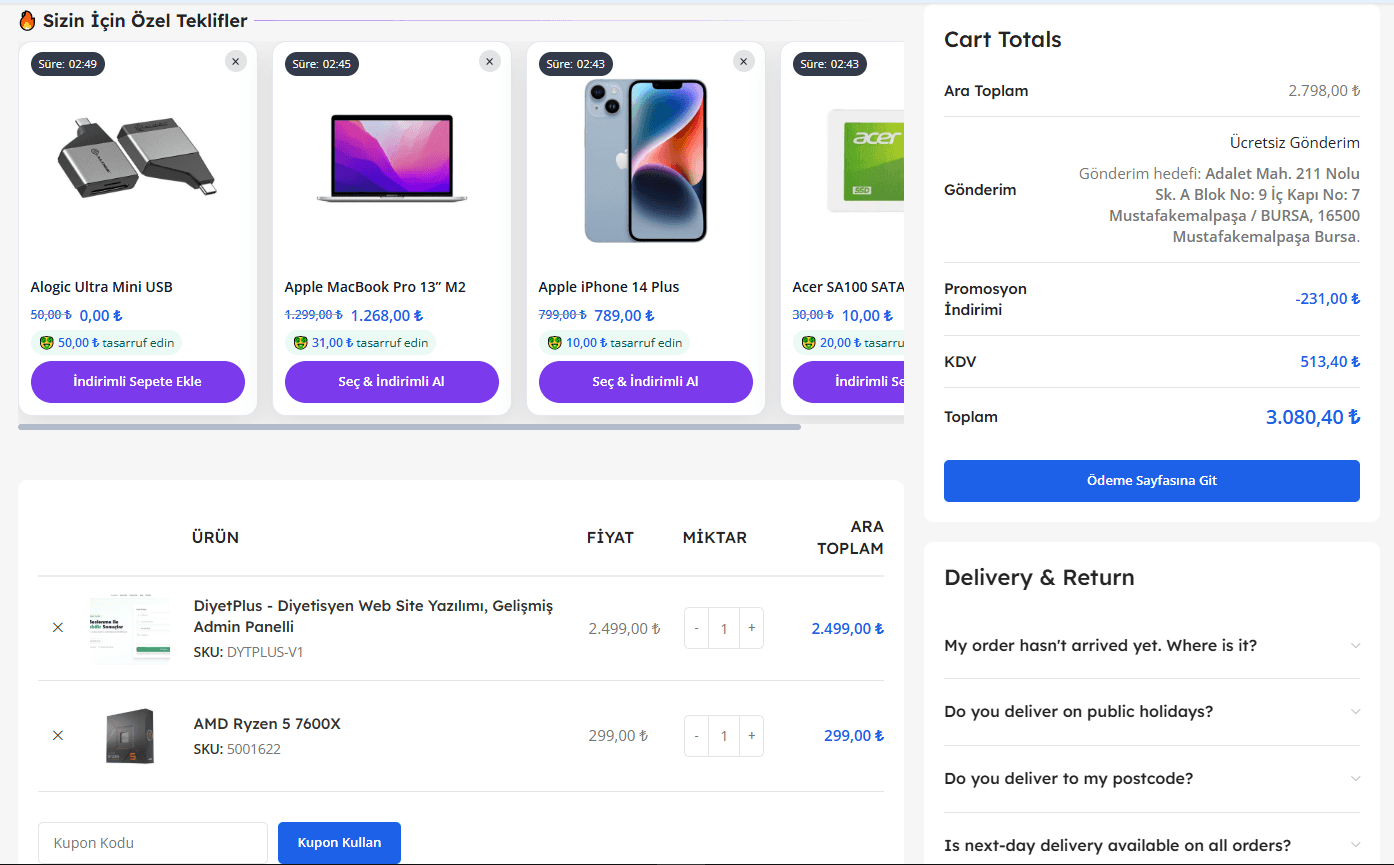1394x865 pixels.
Task: Dismiss the Alogic Ultra Mini USB offer
Action: coord(235,61)
